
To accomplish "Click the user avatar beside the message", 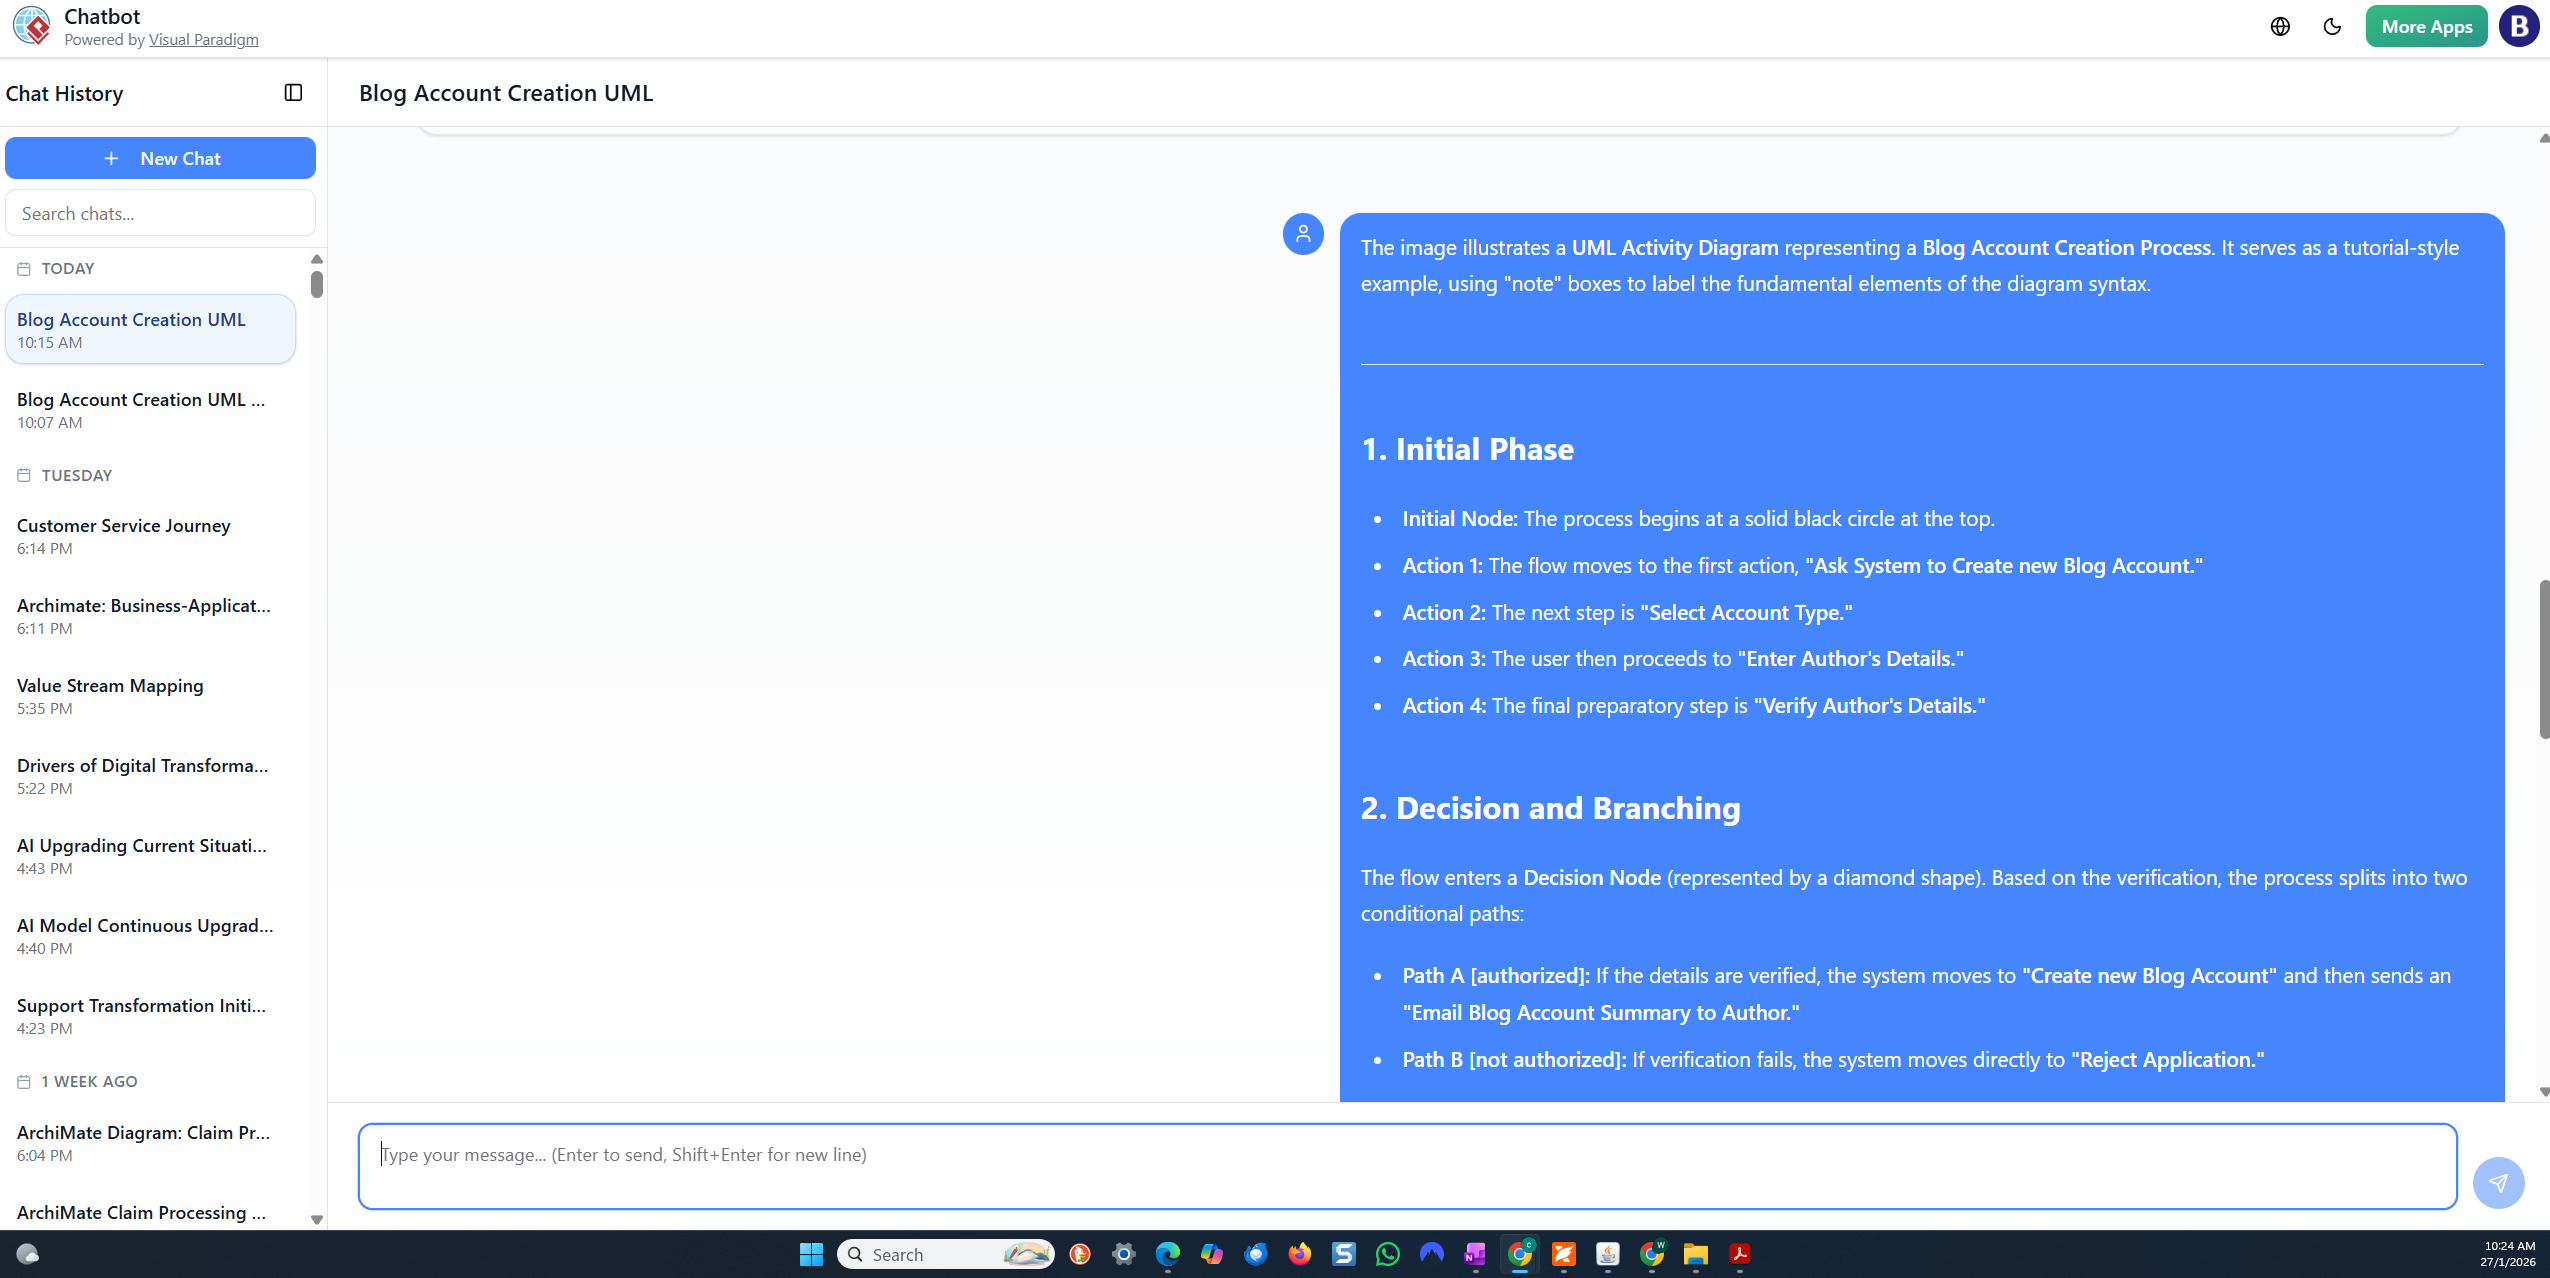I will 1302,233.
